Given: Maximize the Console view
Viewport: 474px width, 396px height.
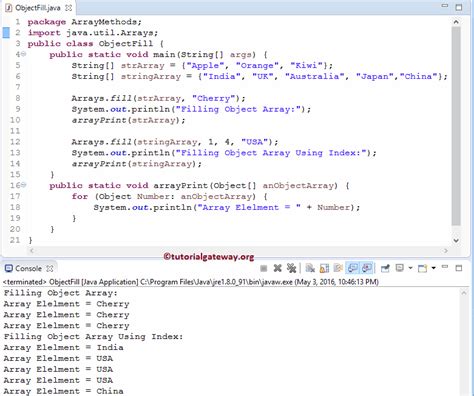Looking at the screenshot, I should point(459,268).
